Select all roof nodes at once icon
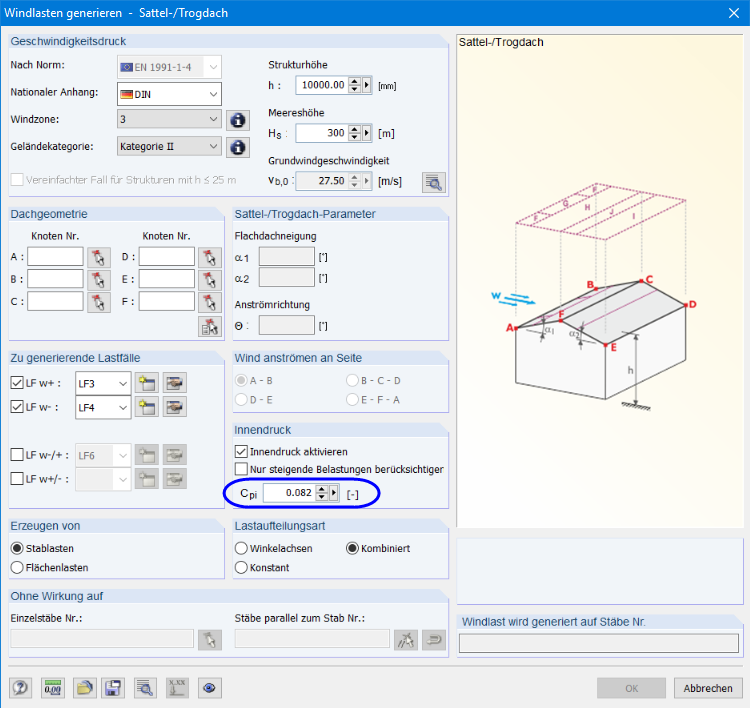750x708 pixels. (210, 327)
